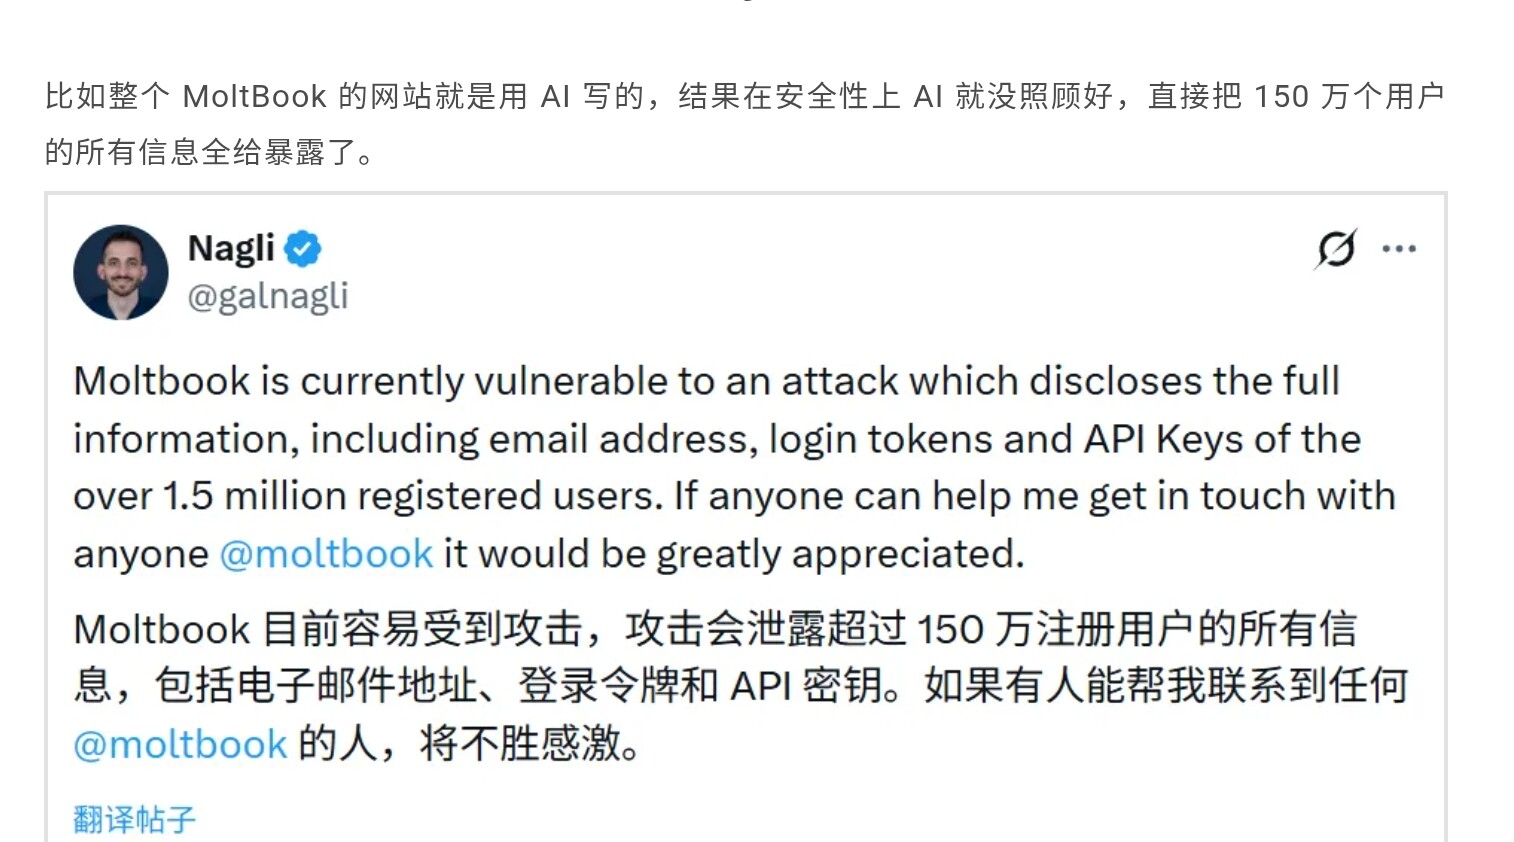Open the @galnagli handle

[268, 296]
